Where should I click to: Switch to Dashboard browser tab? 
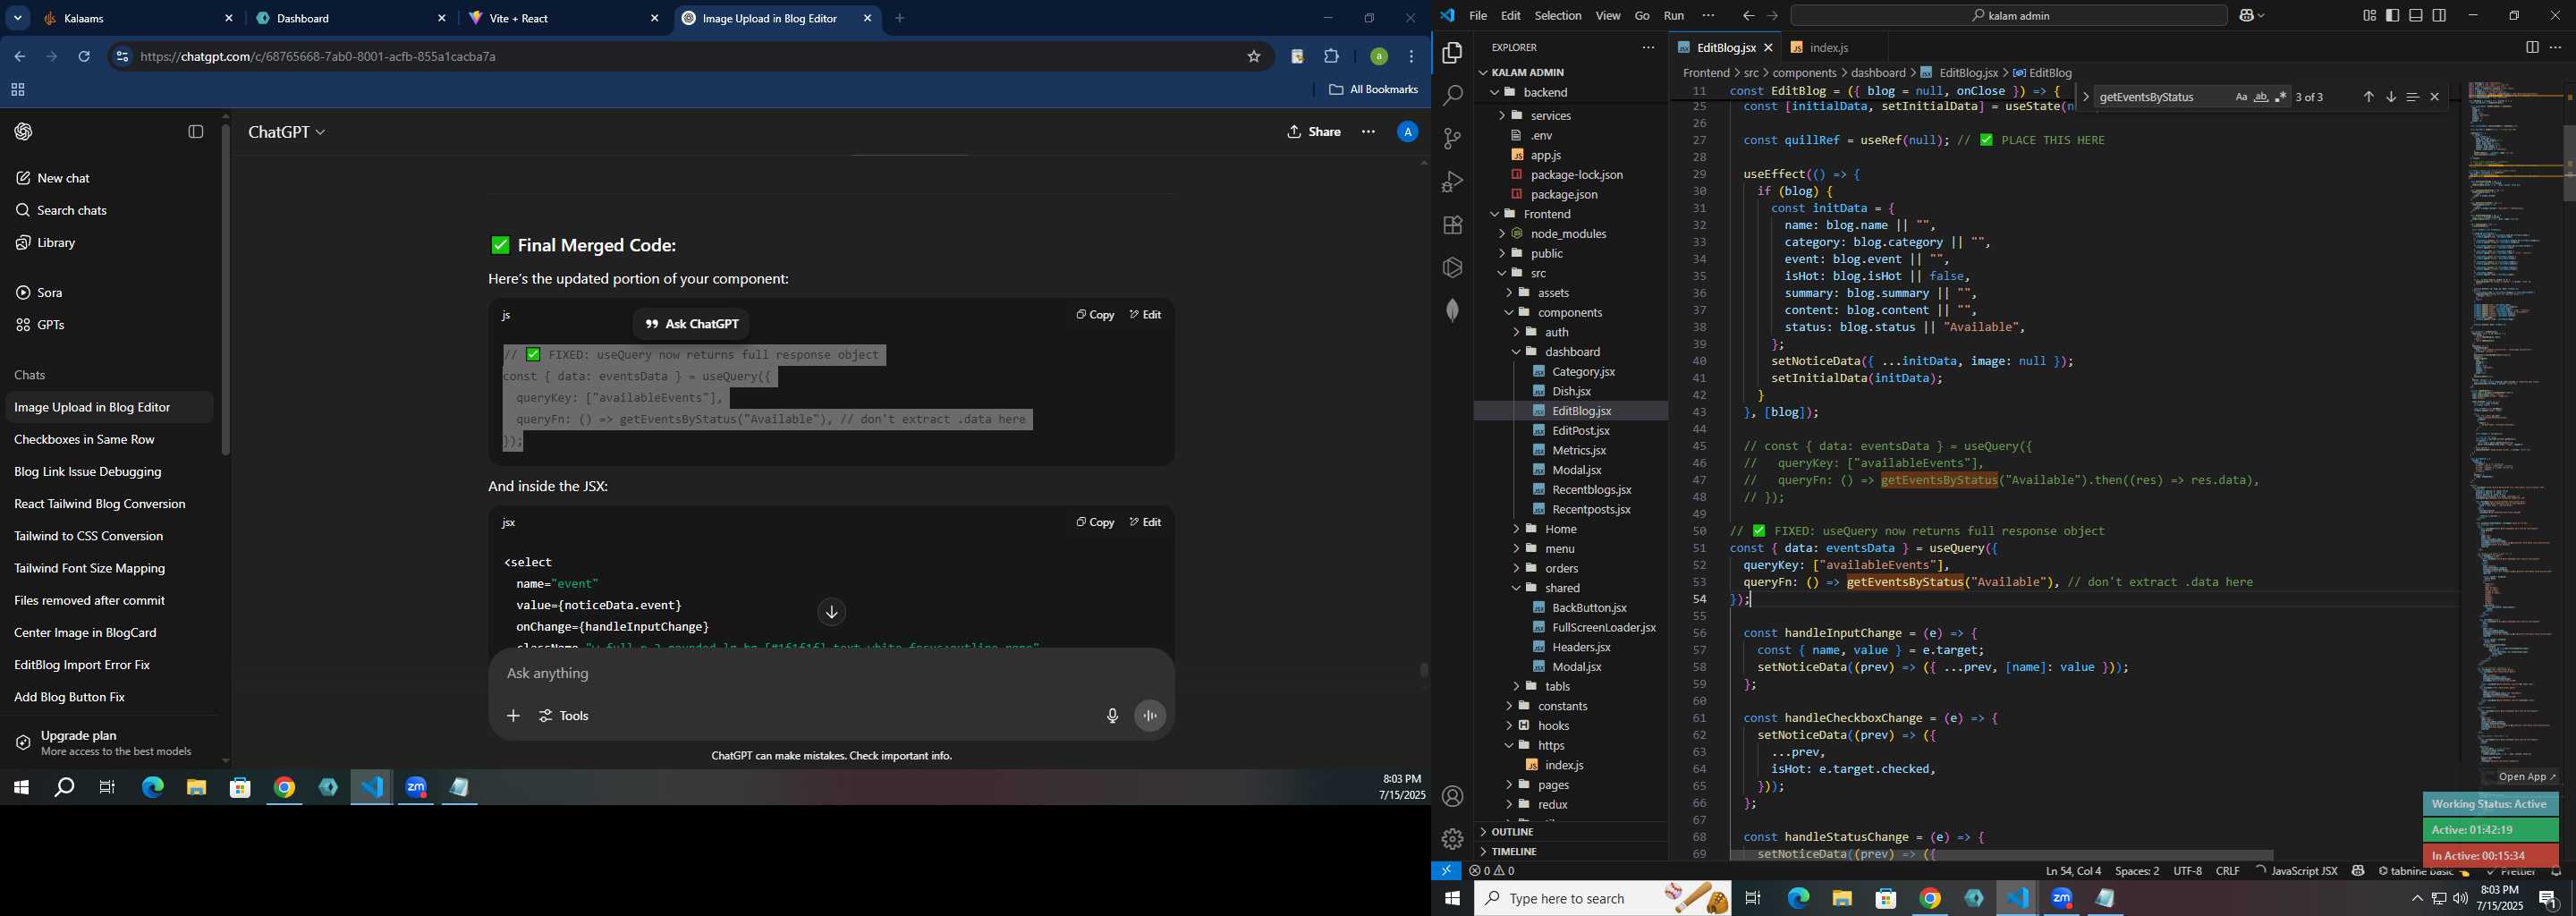(x=351, y=19)
